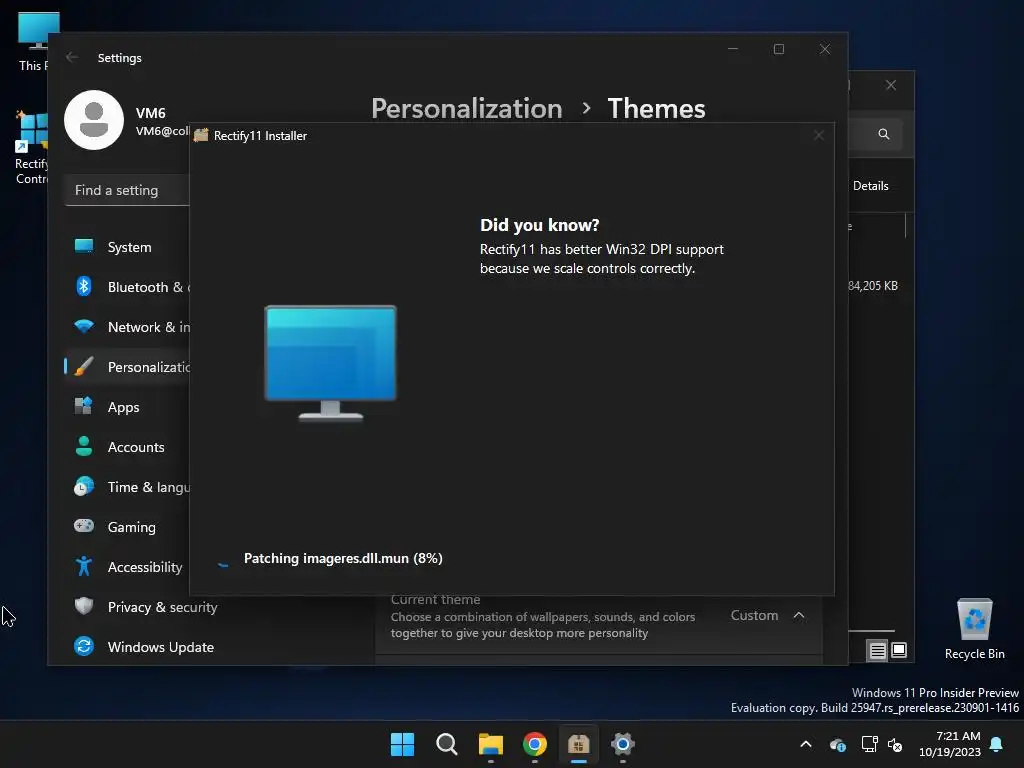The height and width of the screenshot is (768, 1024).
Task: Open the Bluetooth settings icon
Action: coord(84,286)
